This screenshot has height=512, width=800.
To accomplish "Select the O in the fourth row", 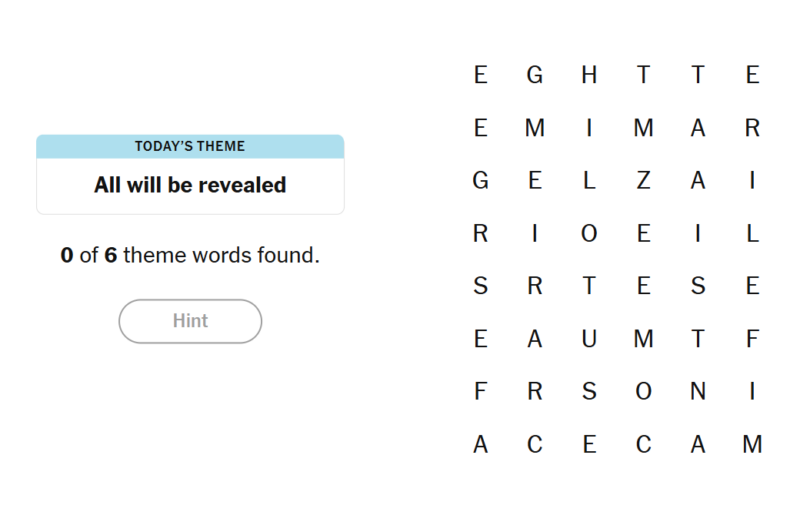I will 589,234.
